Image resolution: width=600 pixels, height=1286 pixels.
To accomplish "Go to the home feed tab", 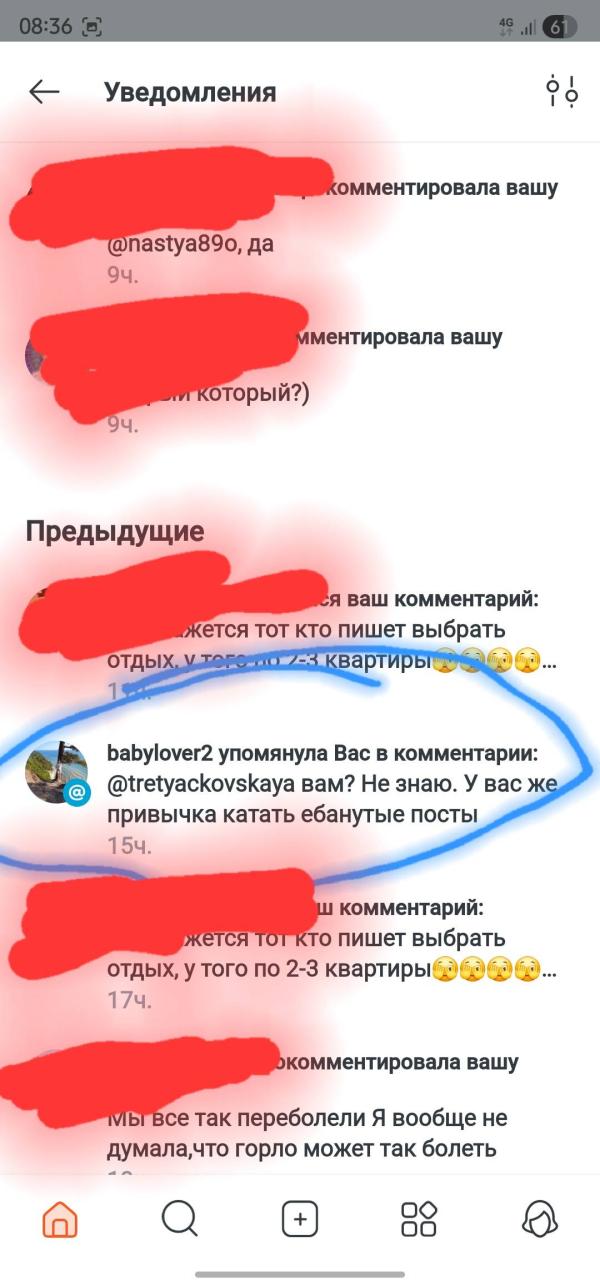I will [60, 1219].
